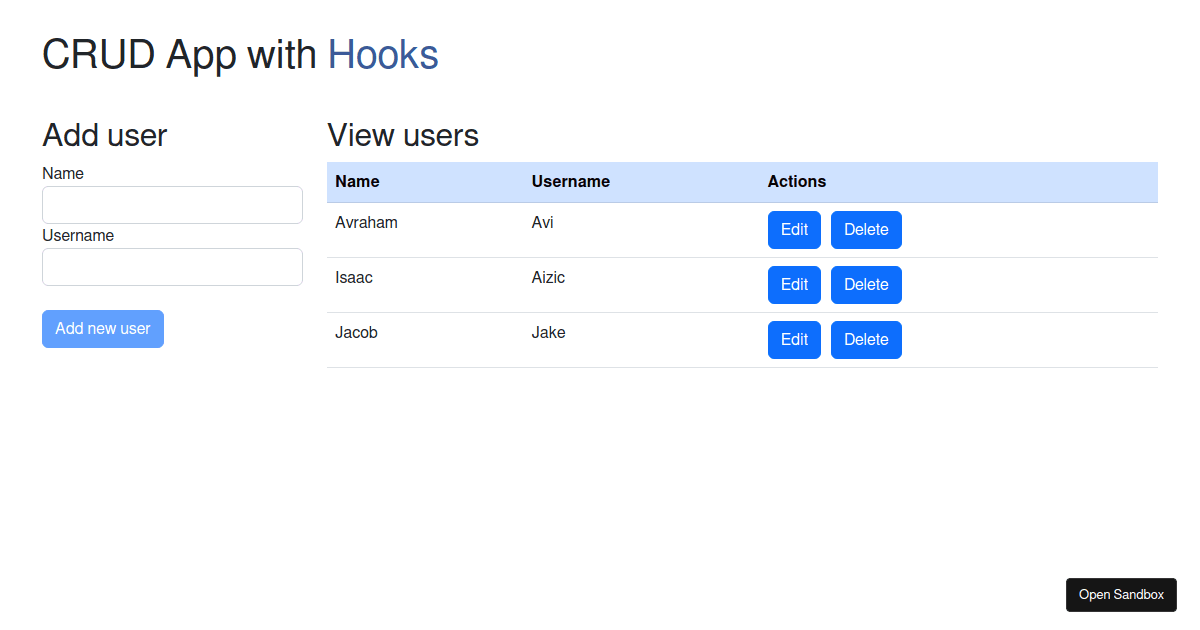Edit the user Isaac
The height and width of the screenshot is (630, 1200).
(x=793, y=284)
